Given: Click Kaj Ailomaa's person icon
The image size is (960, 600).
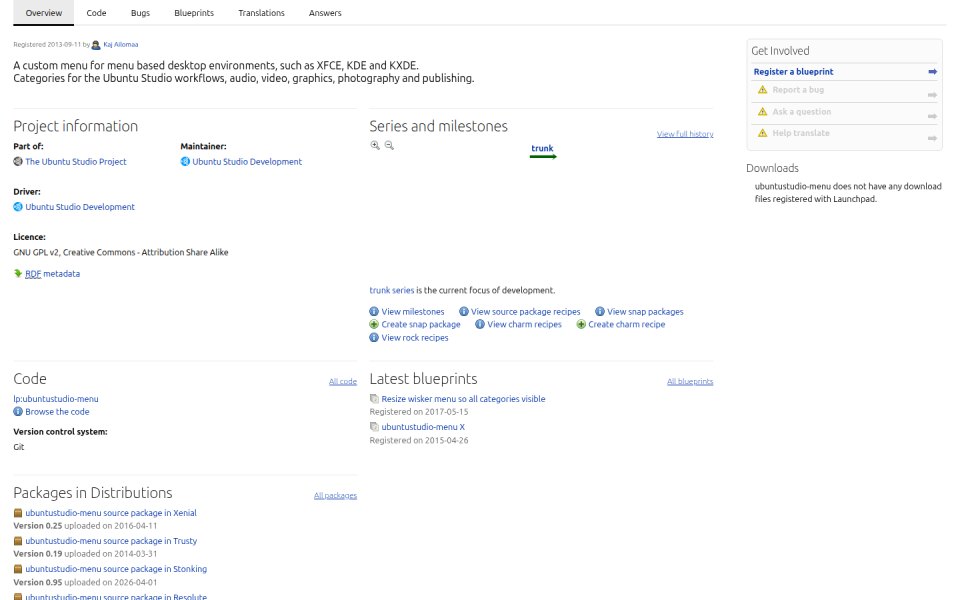Looking at the screenshot, I should [x=96, y=45].
